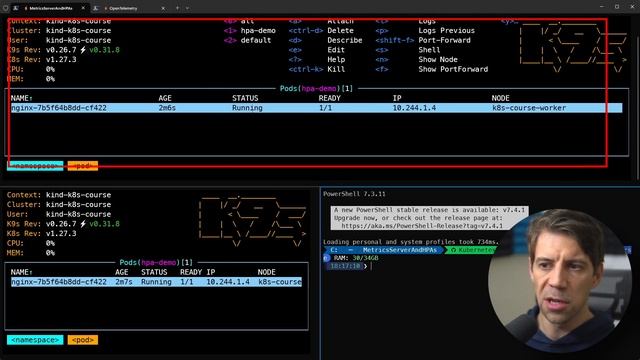The width and height of the screenshot is (640, 360).
Task: Click the lightning icon in bottom-left K9s Rev
Action: tap(83, 224)
